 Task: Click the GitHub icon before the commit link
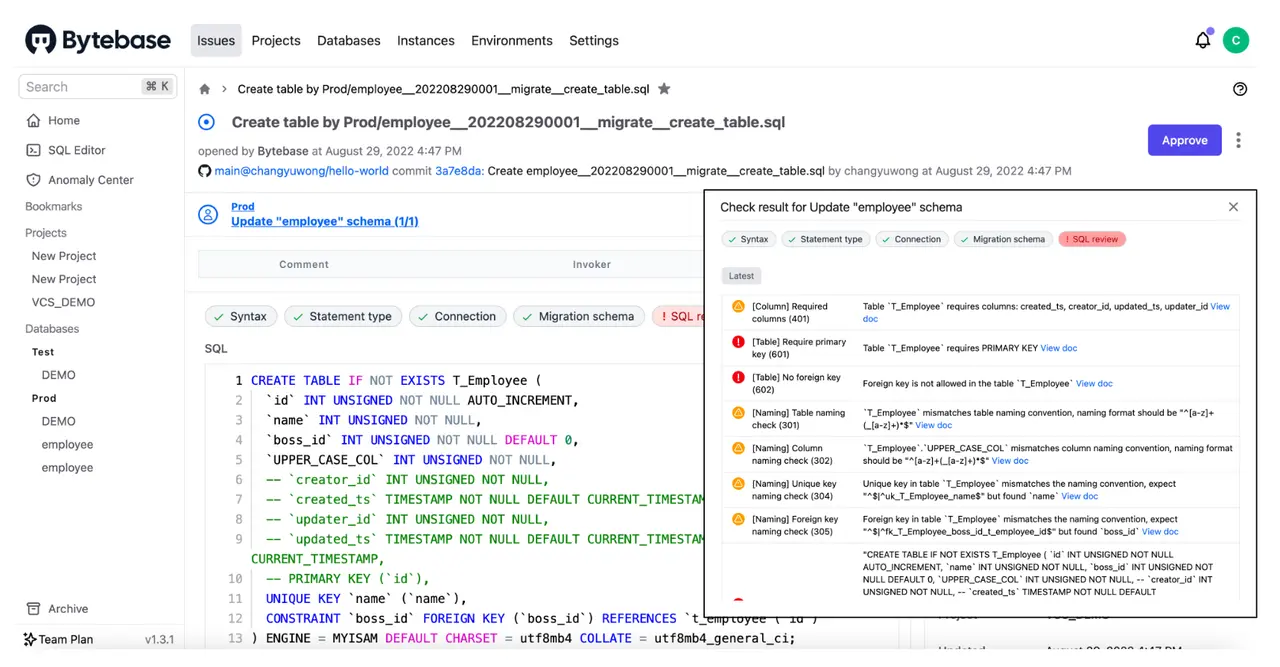tap(204, 171)
